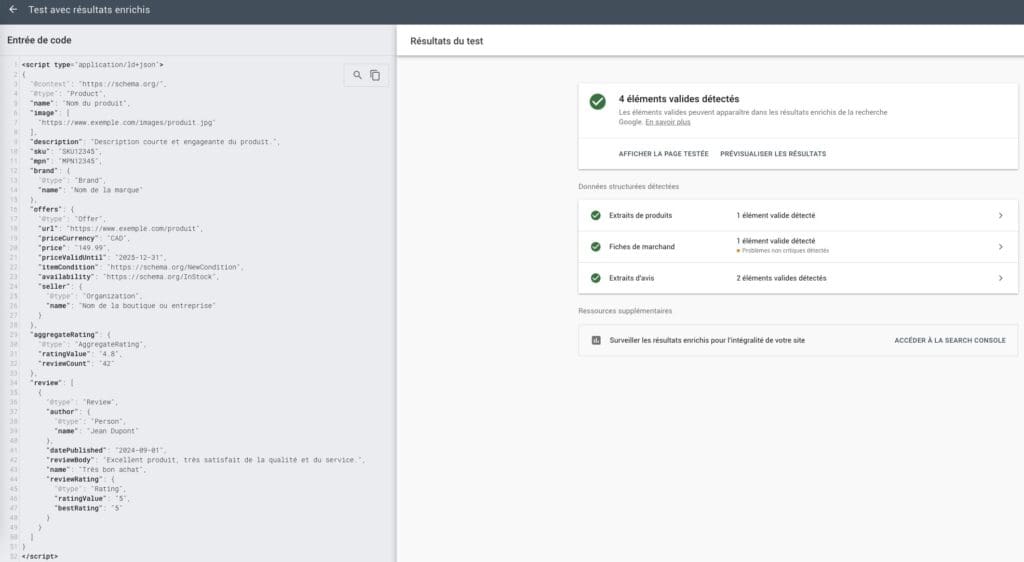
Task: Click '2 éléments valides détectés' text
Action: pos(781,278)
